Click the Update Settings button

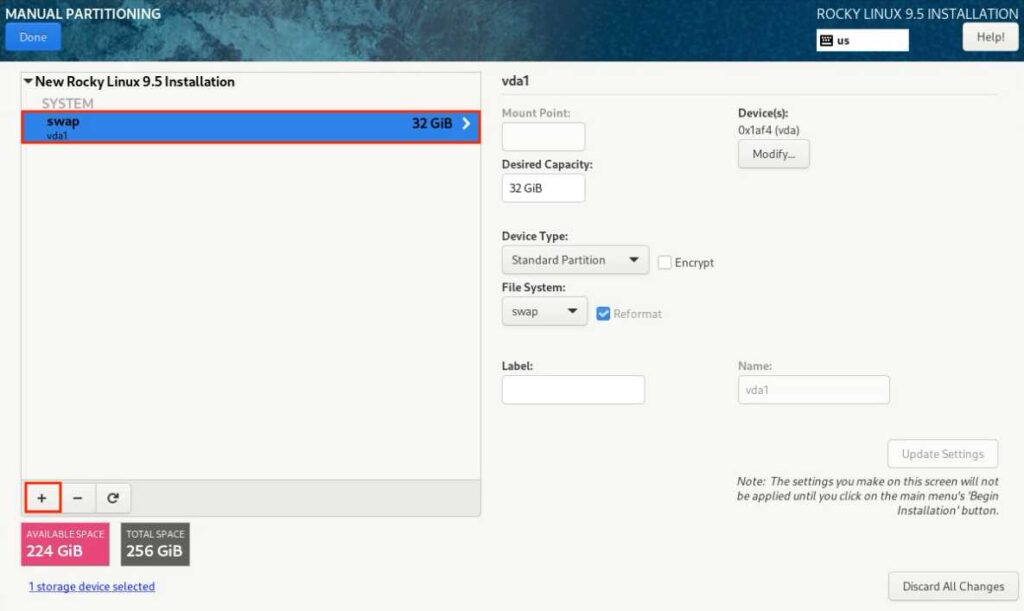(x=942, y=454)
